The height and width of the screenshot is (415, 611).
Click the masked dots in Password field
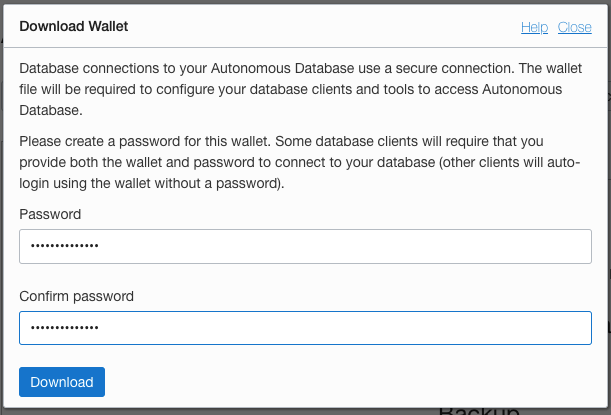(65, 246)
